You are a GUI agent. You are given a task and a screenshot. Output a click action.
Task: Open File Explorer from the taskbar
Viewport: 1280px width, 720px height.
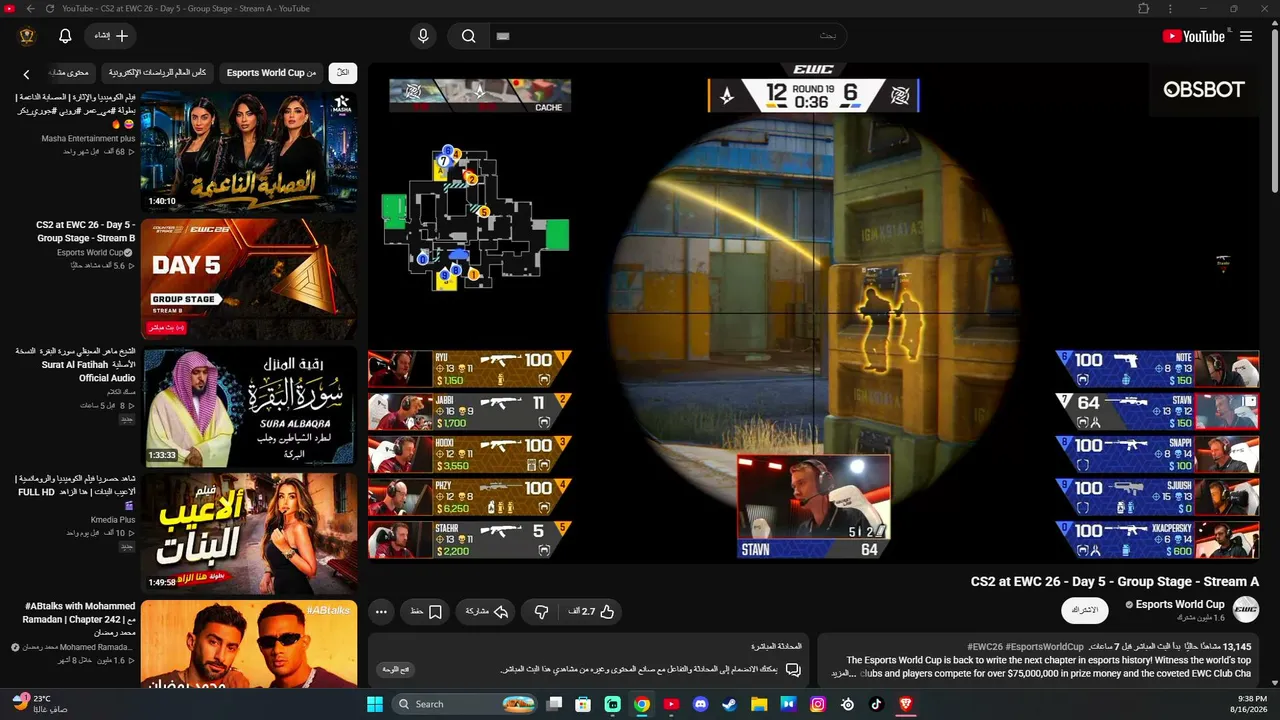pos(759,704)
